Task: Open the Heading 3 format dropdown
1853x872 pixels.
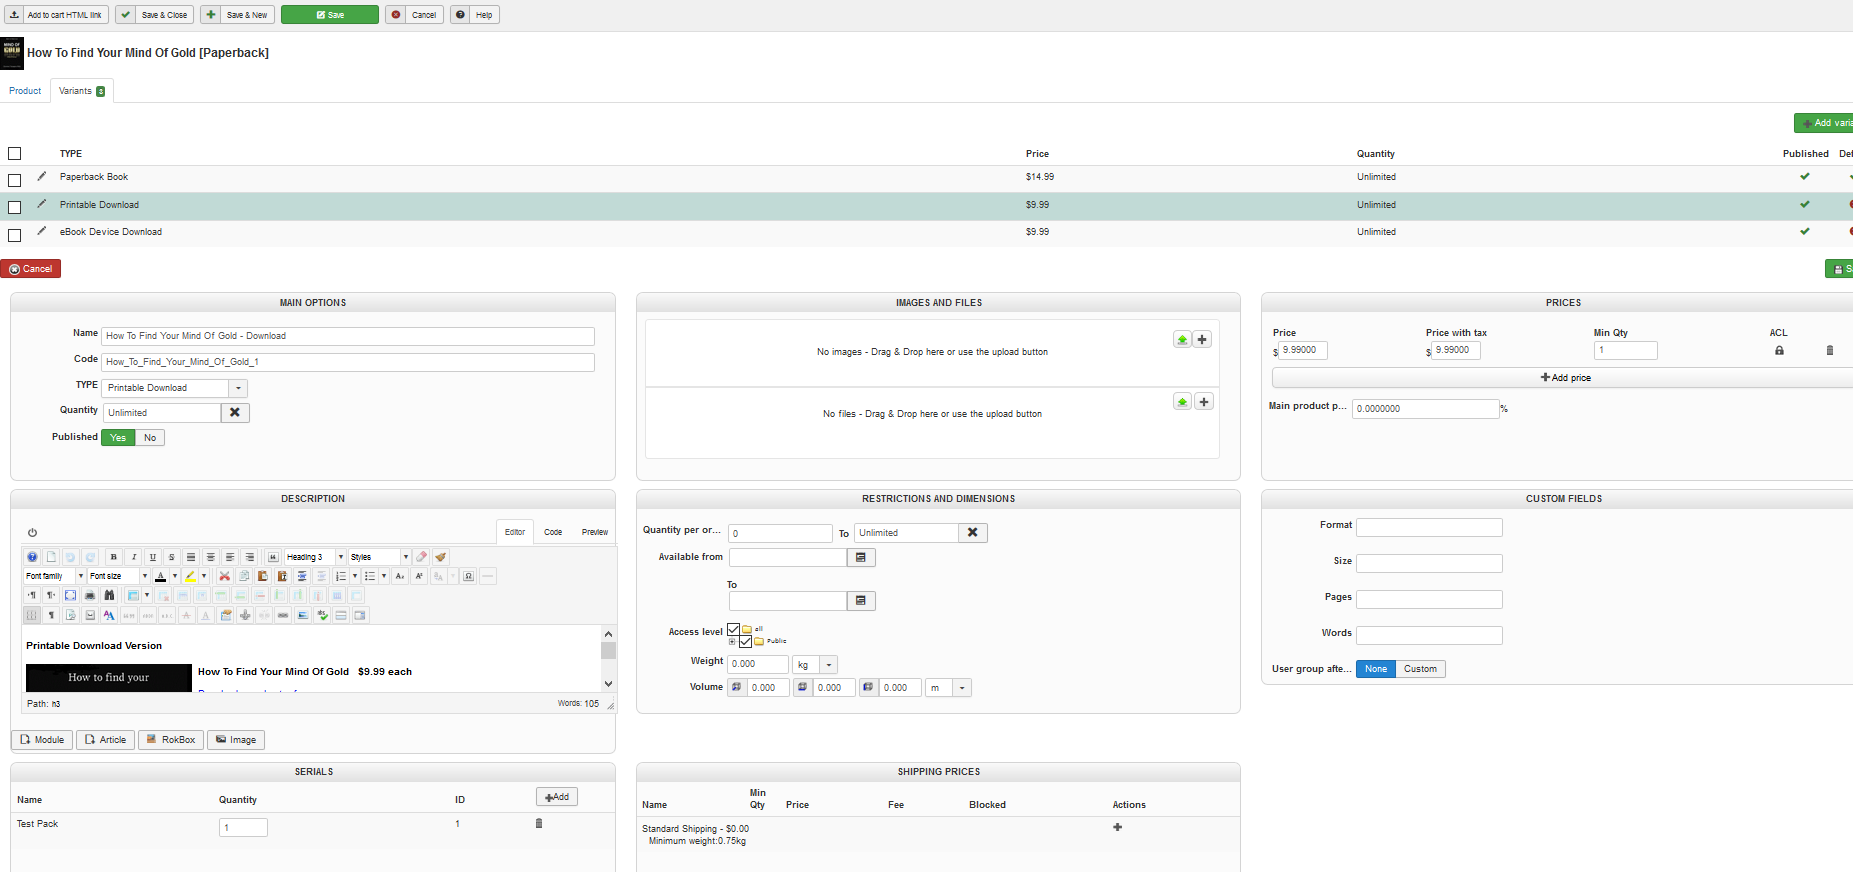Action: 340,557
